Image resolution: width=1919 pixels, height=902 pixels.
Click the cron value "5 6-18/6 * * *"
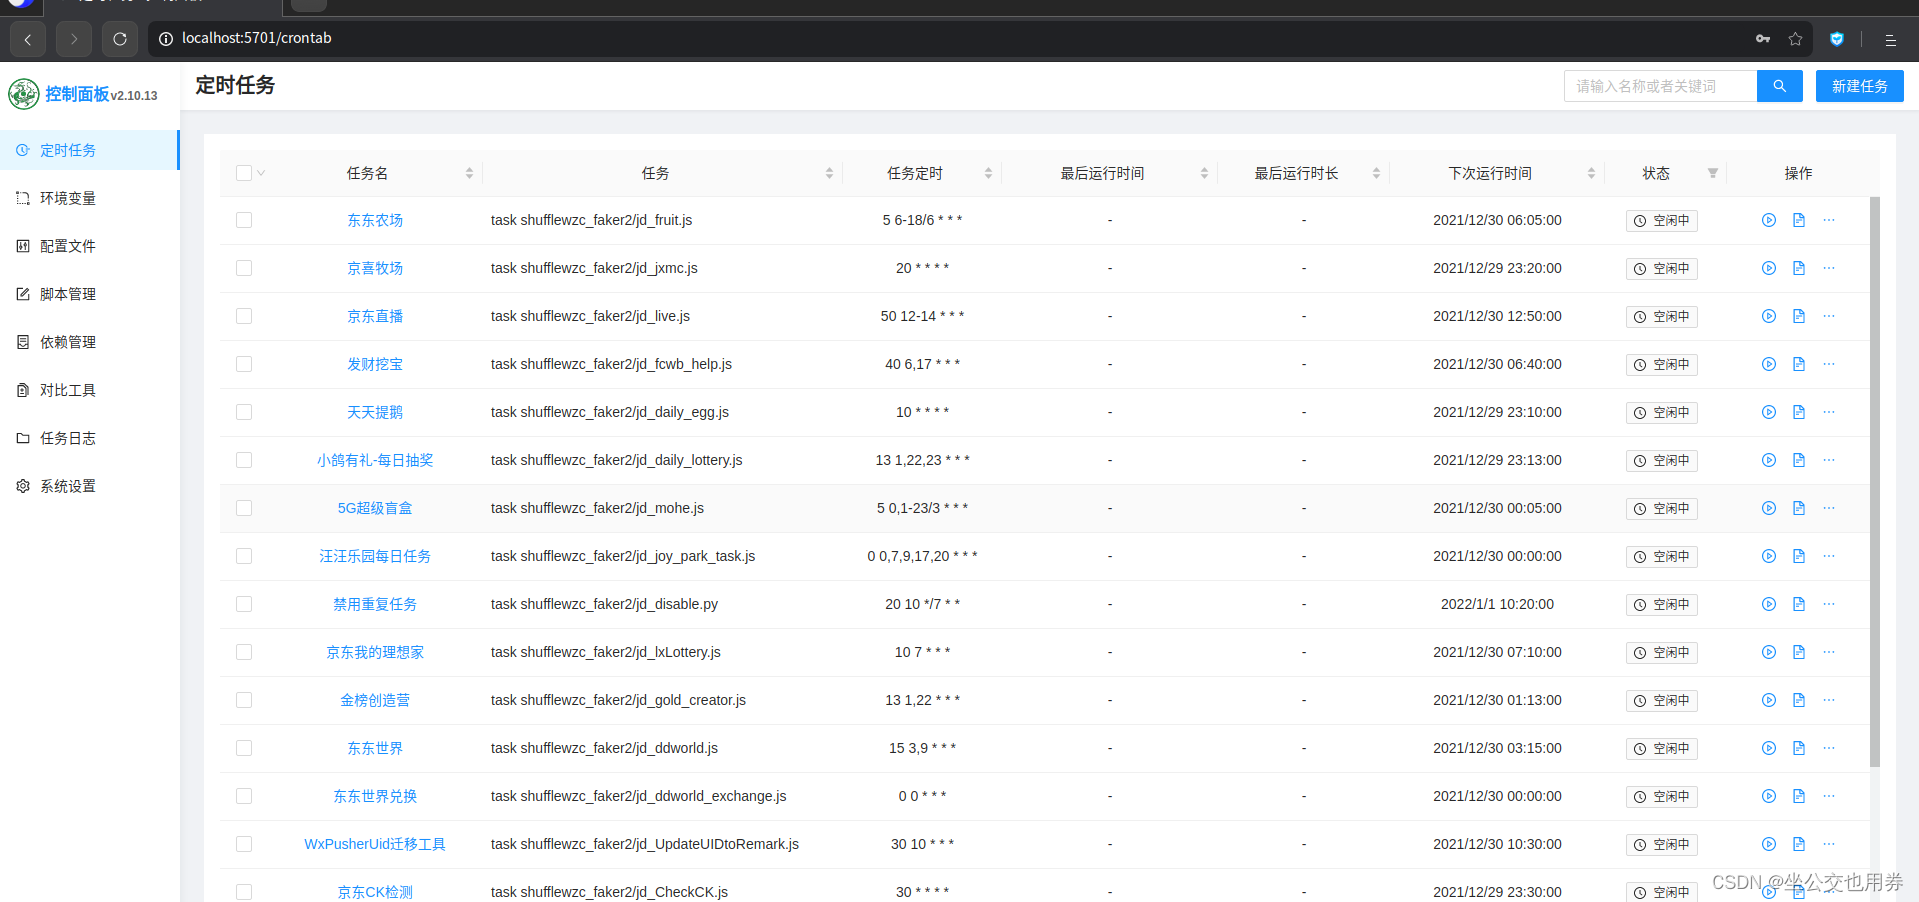coord(922,220)
